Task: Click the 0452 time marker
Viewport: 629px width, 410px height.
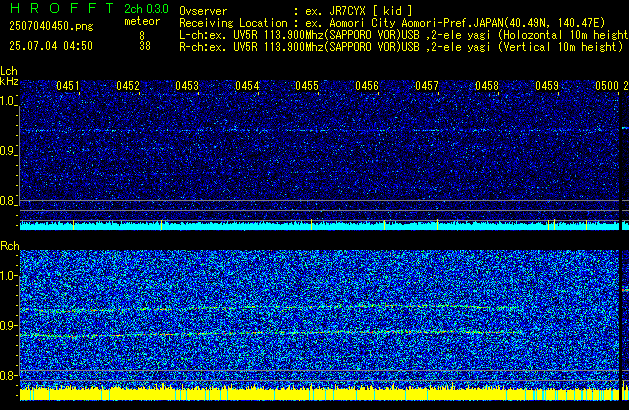Action: coord(128,86)
